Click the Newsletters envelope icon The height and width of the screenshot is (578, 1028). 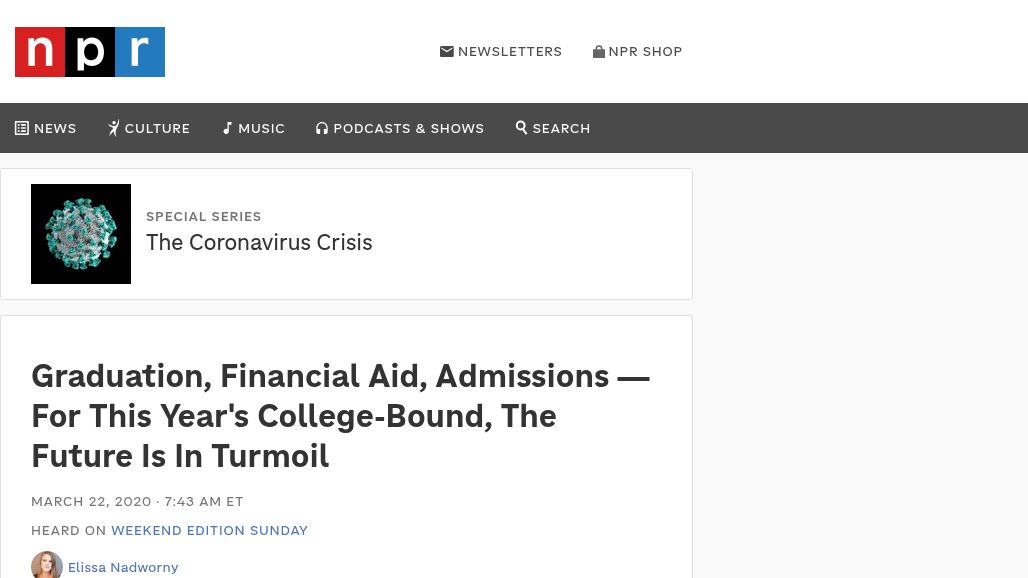[447, 52]
